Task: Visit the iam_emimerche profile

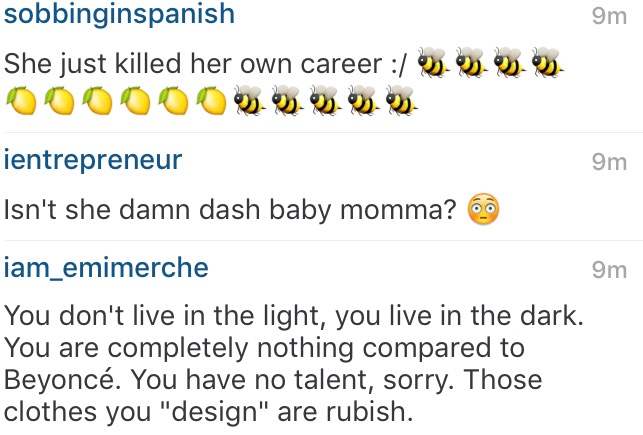Action: 107,267
